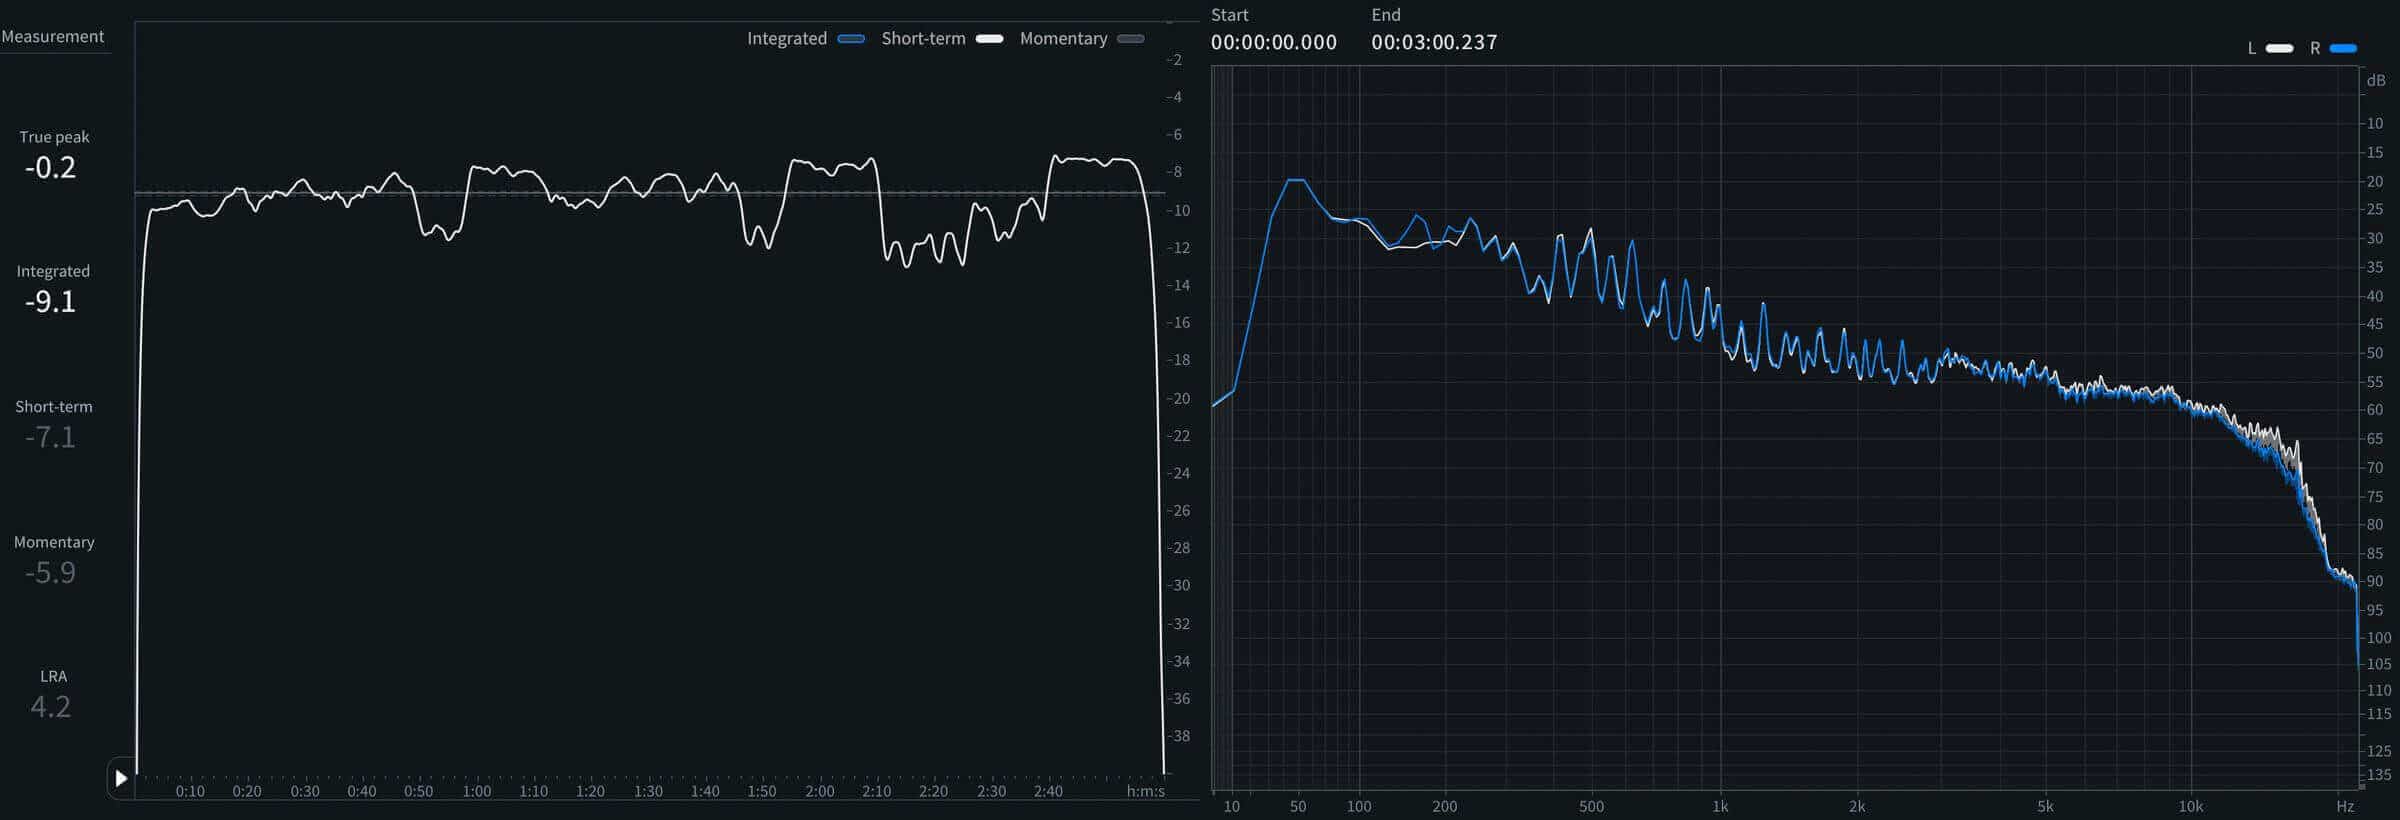
Task: Click the Integrated loudness value -9.1
Action: click(x=50, y=301)
